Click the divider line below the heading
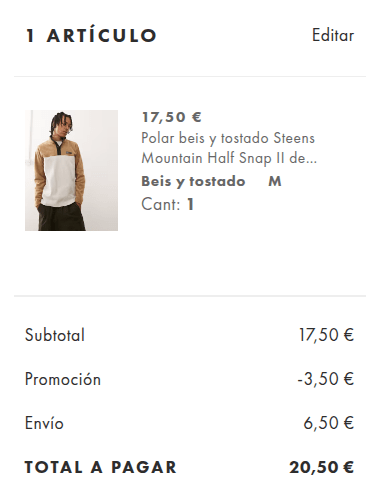The width and height of the screenshot is (384, 492). [x=190, y=76]
